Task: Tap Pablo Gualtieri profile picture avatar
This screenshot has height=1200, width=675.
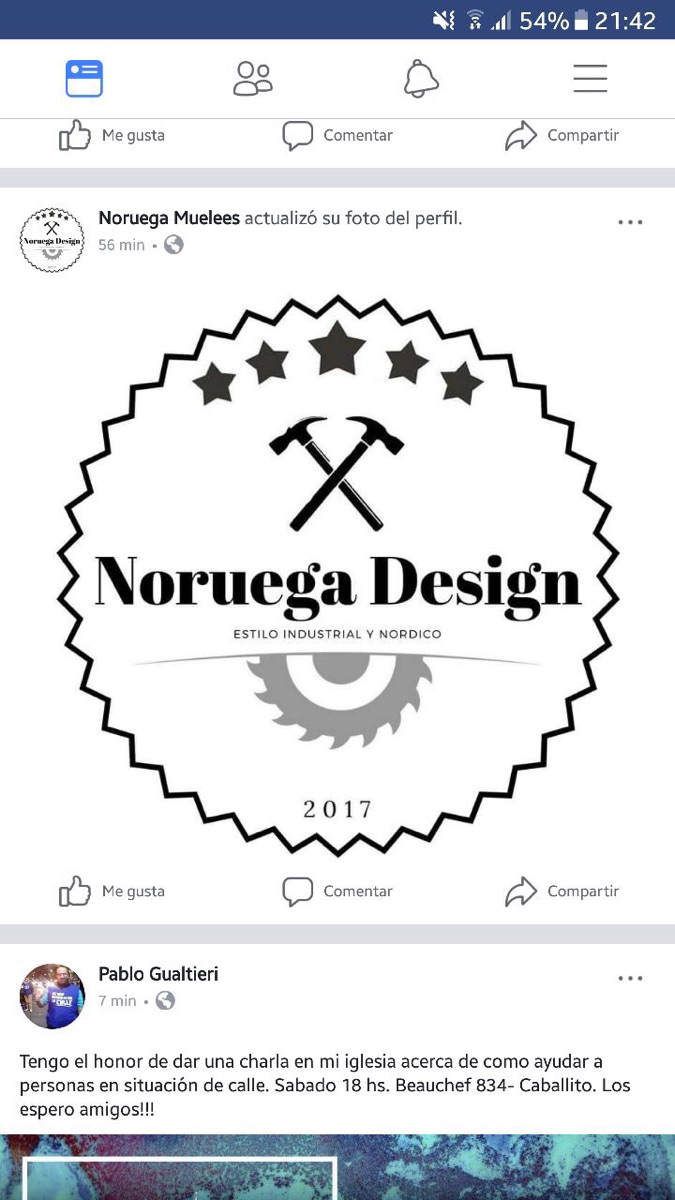Action: [52, 996]
